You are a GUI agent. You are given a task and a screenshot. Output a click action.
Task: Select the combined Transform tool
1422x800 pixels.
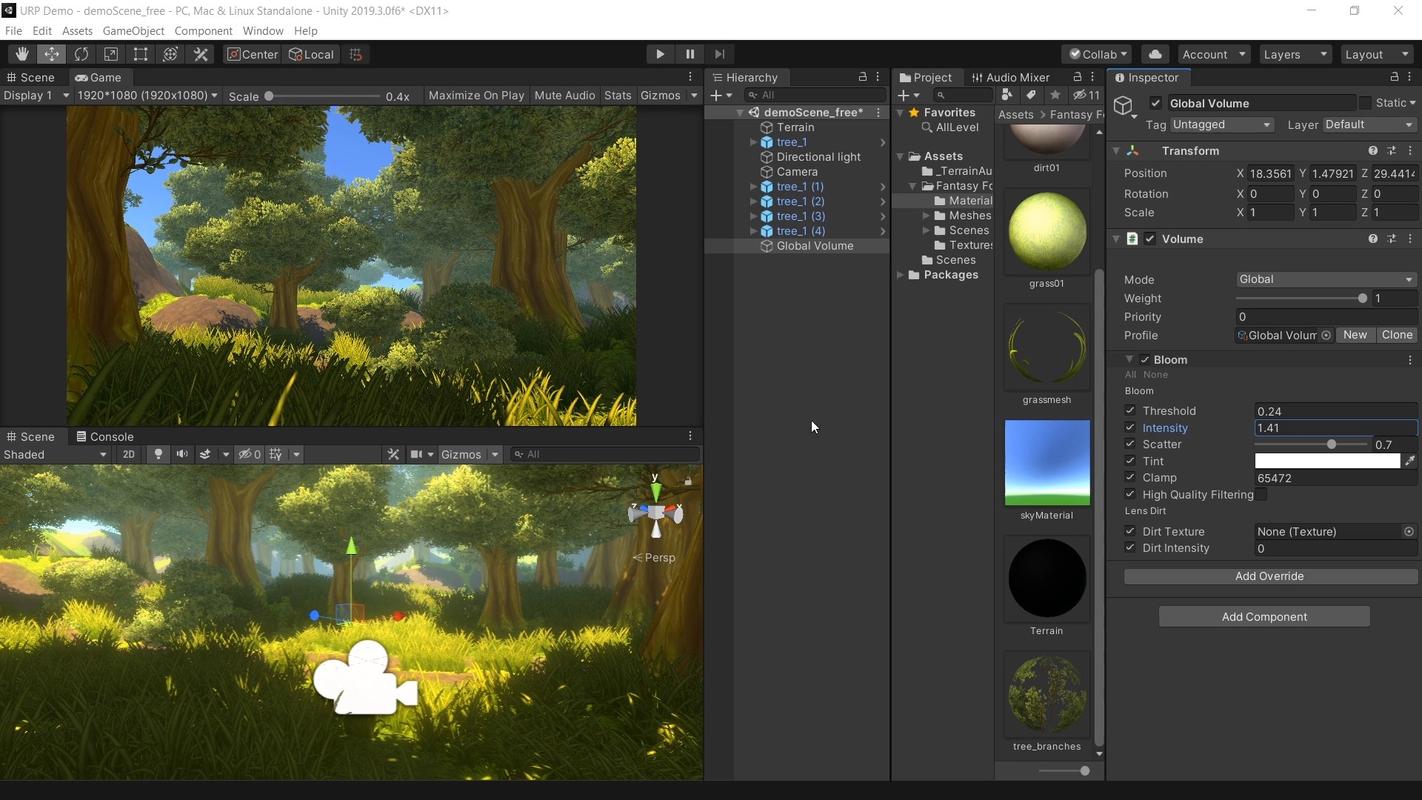coord(171,54)
